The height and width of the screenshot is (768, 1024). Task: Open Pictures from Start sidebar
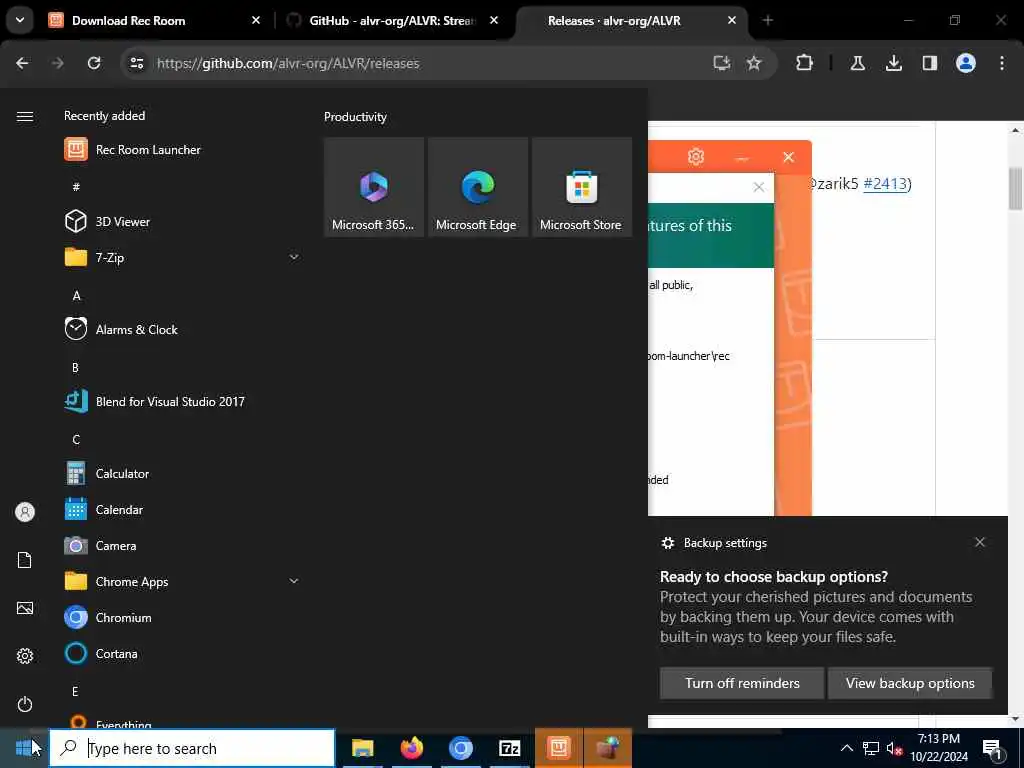click(x=25, y=608)
